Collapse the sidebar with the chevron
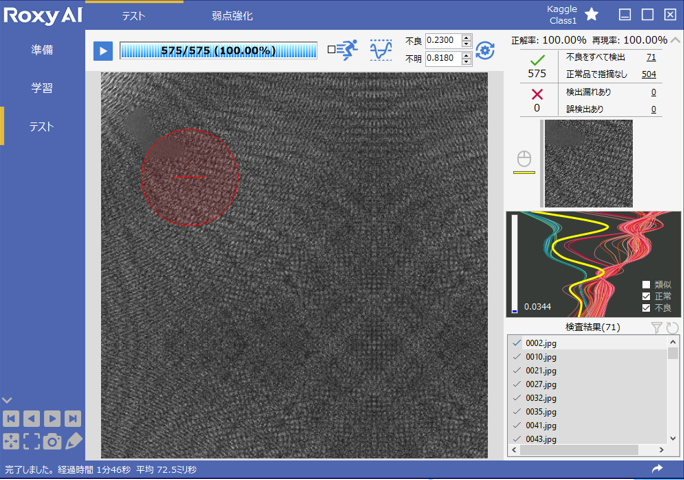 coord(8,401)
